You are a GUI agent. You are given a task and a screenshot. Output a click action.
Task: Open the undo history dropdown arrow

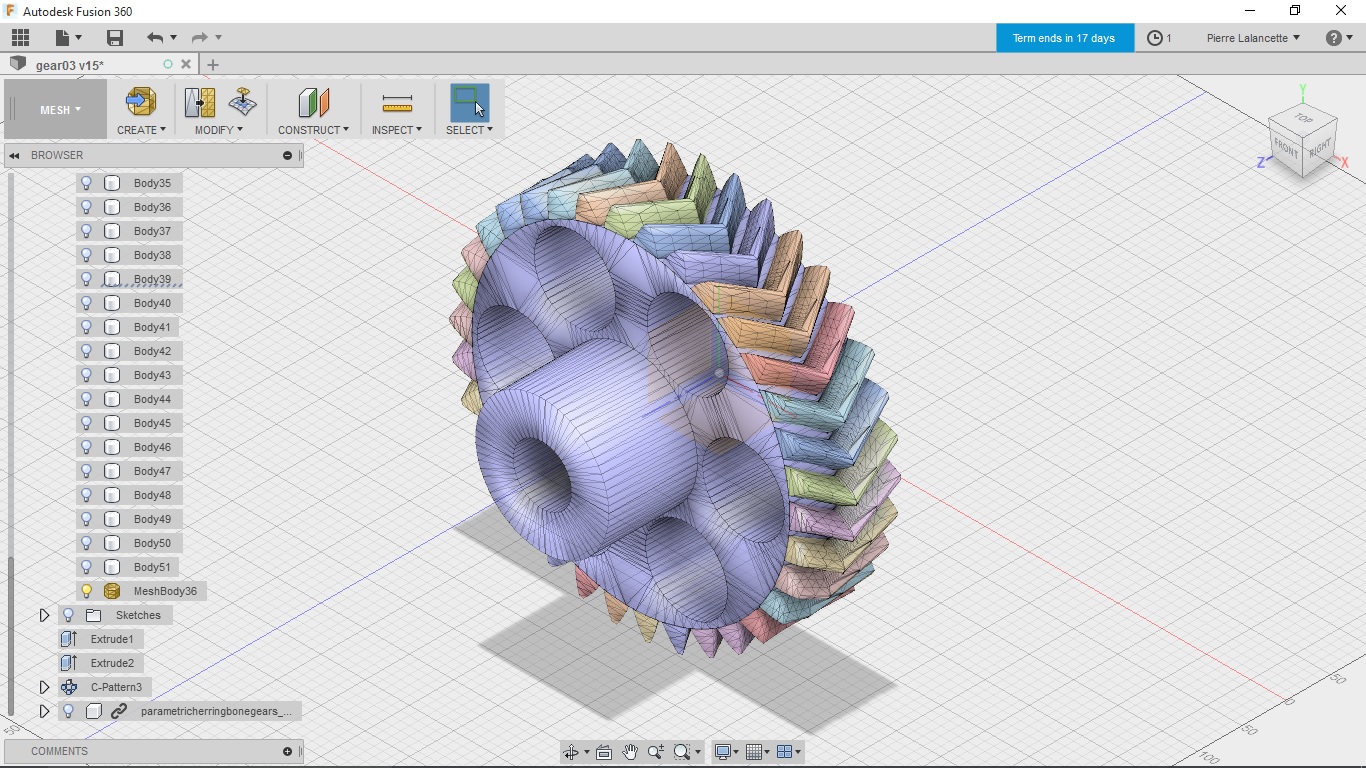click(173, 38)
